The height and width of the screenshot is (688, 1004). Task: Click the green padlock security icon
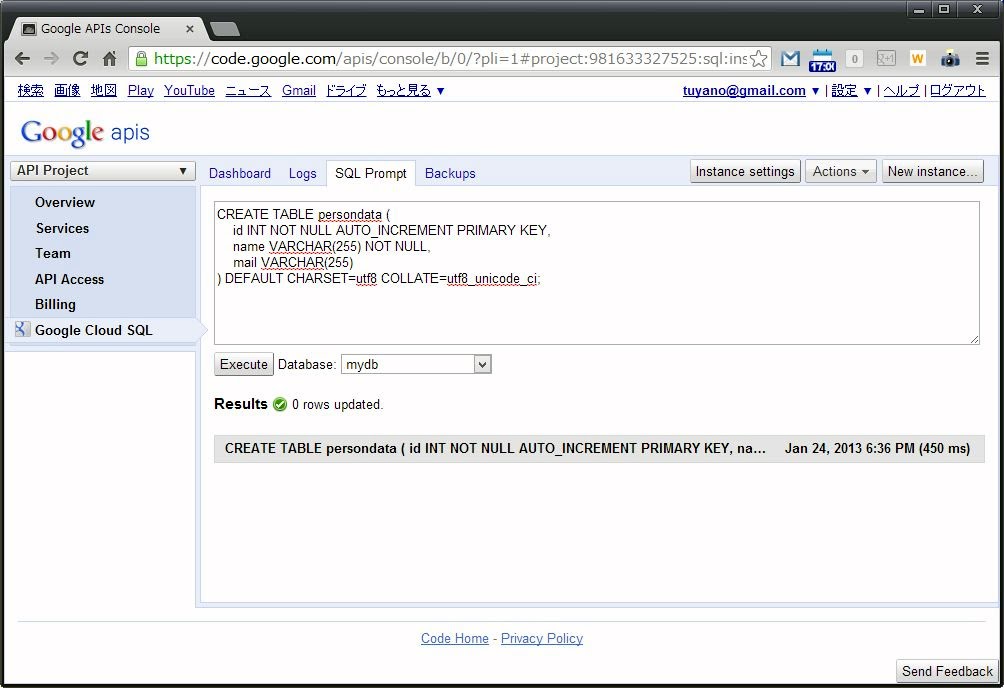click(x=142, y=59)
